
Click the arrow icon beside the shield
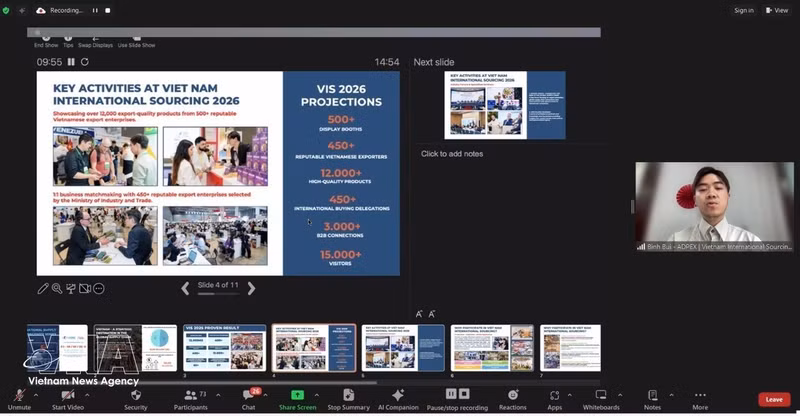22,10
